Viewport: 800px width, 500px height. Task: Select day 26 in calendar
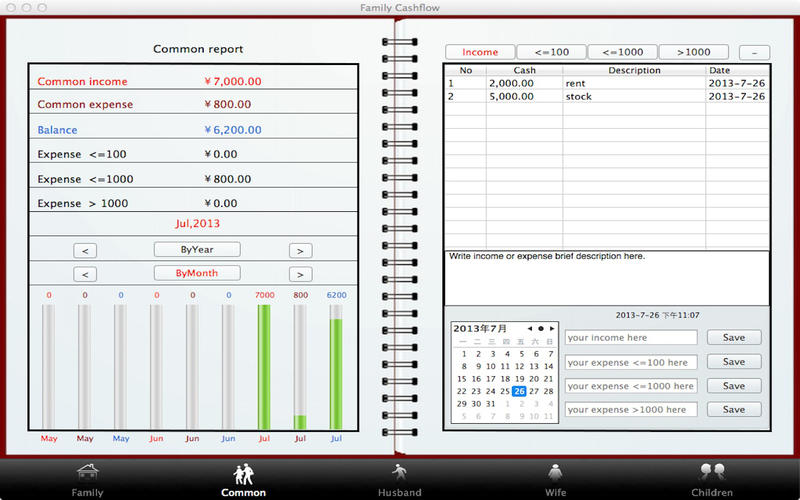[x=519, y=391]
